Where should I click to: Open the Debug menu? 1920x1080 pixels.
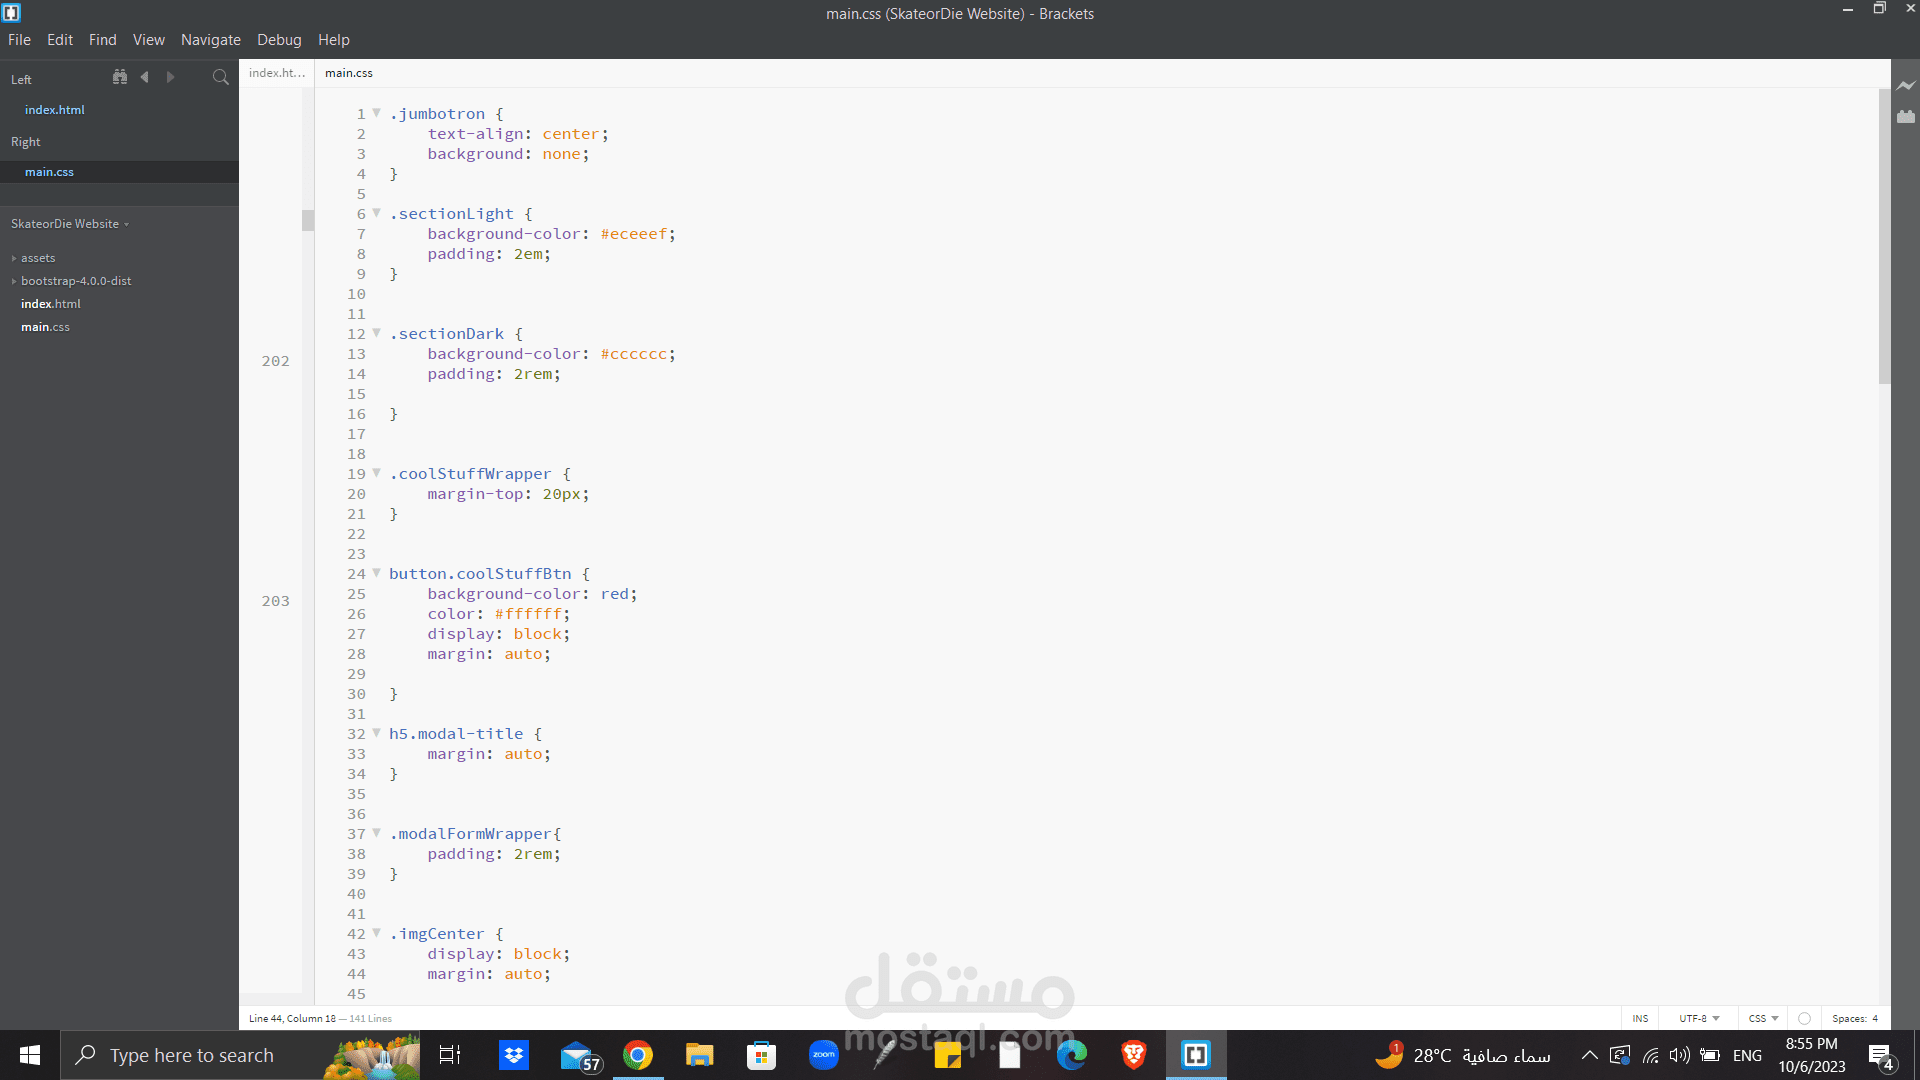[279, 40]
